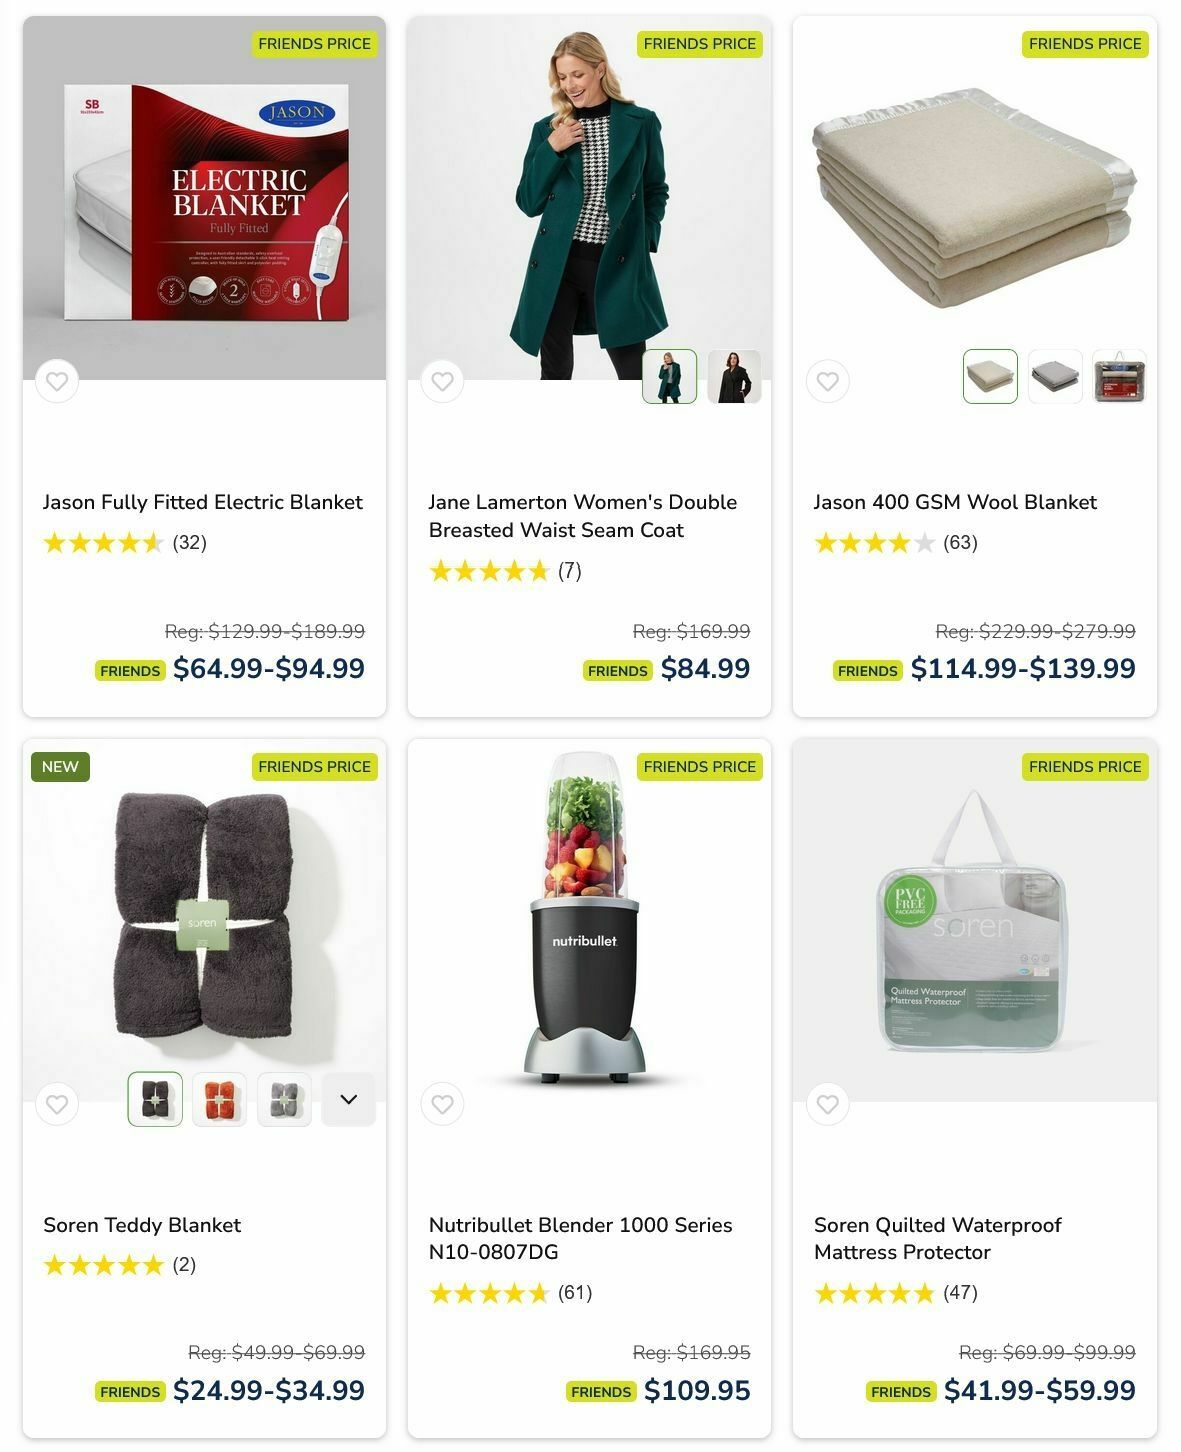Screen dimensions: 1181x1452
Task: Add Jason Electric Blanket to wishlist
Action: pos(57,381)
